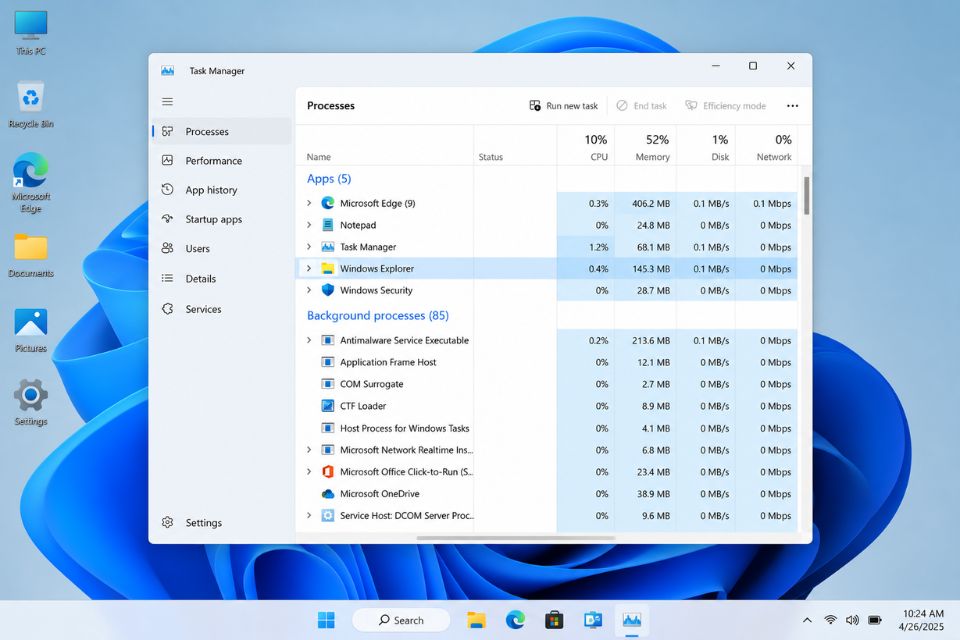Screen dimensions: 960x640
Task: Click Task Manager icon on the taskbar
Action: coord(632,620)
